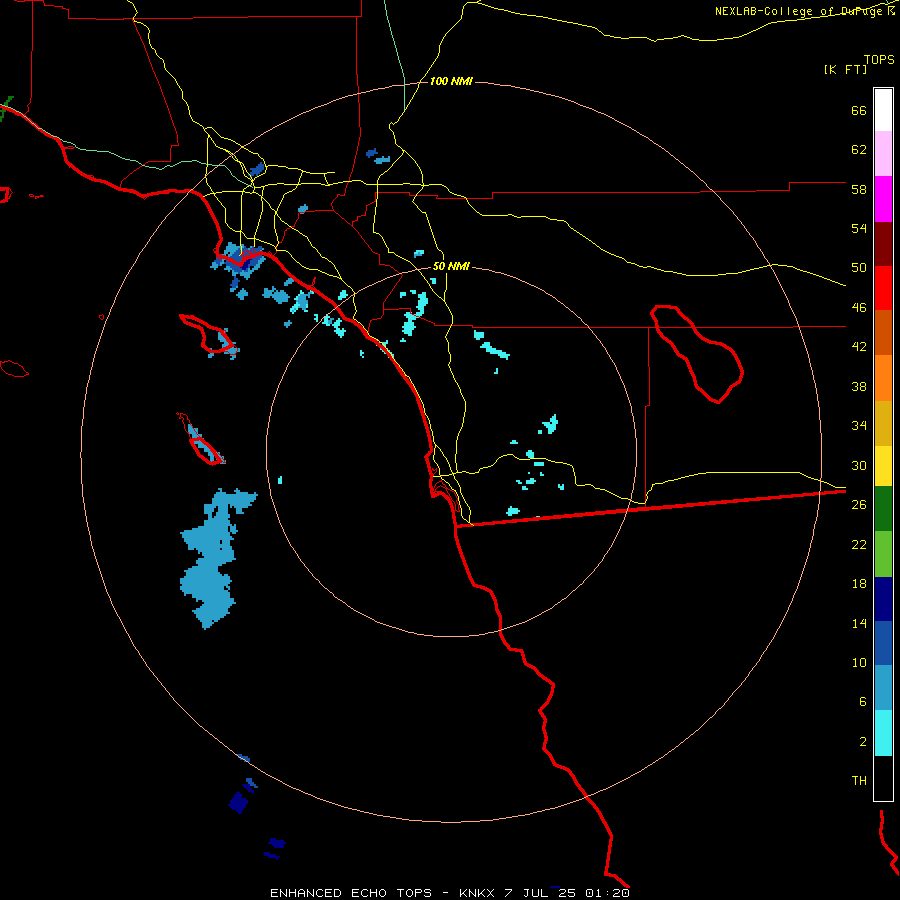Image resolution: width=900 pixels, height=900 pixels.
Task: Click the gold legend swatch
Action: pyautogui.click(x=883, y=423)
